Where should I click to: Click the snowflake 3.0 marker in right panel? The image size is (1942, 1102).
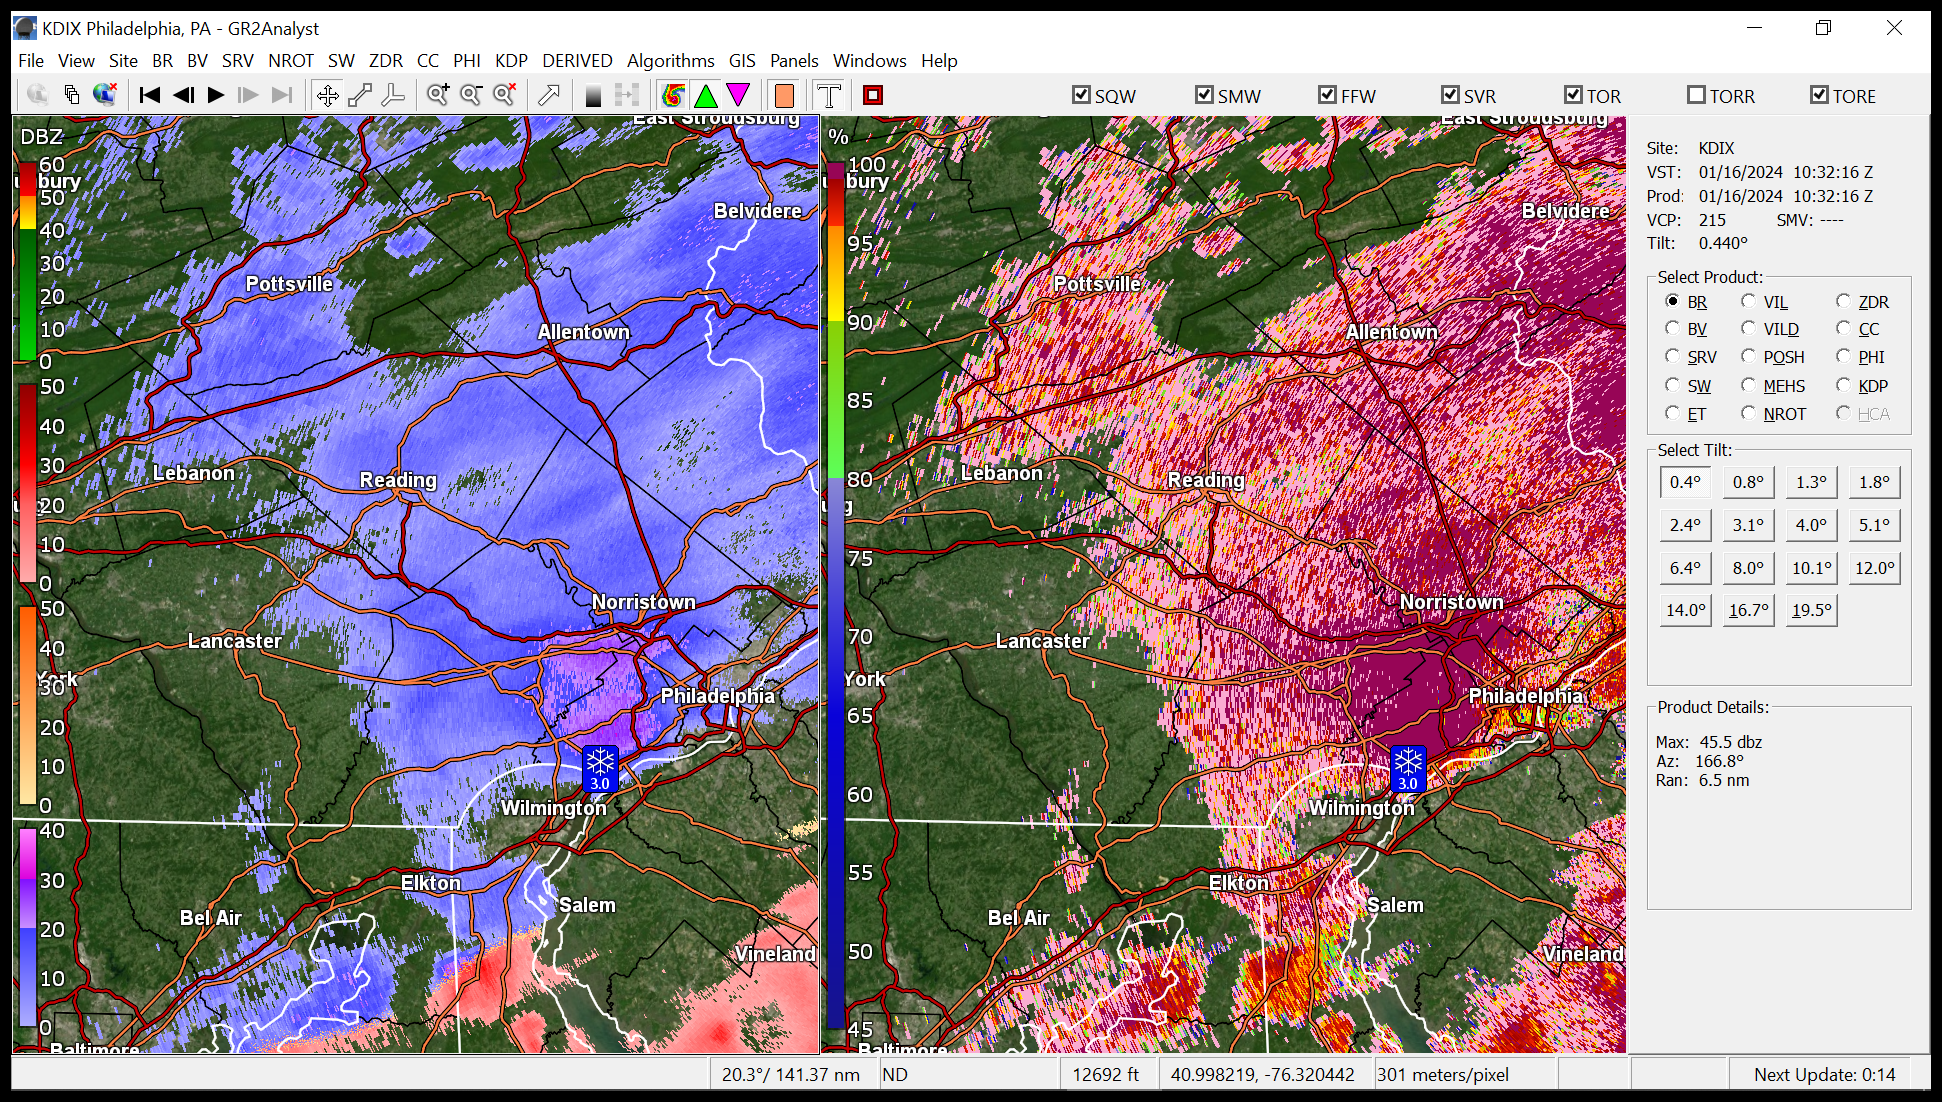[x=1408, y=768]
